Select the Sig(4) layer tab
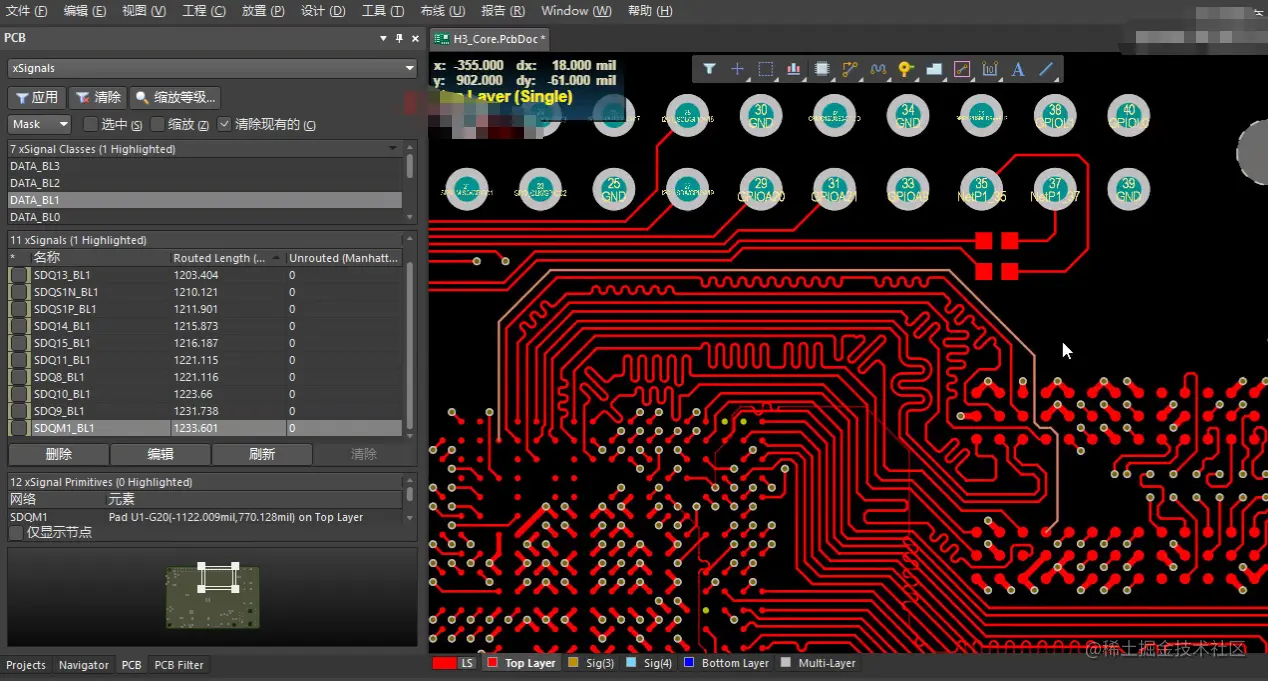The width and height of the screenshot is (1268, 681). (650, 663)
